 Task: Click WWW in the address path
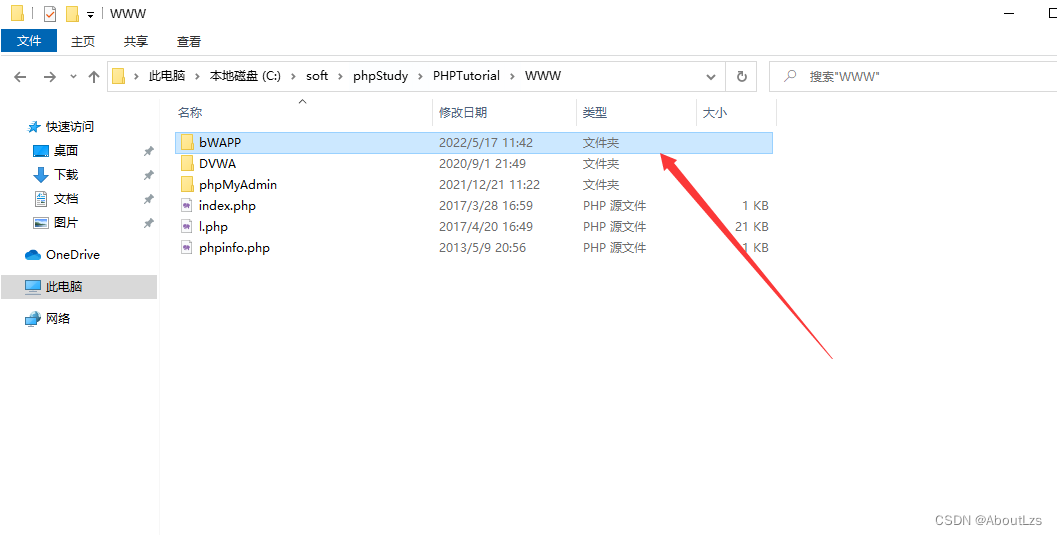543,76
